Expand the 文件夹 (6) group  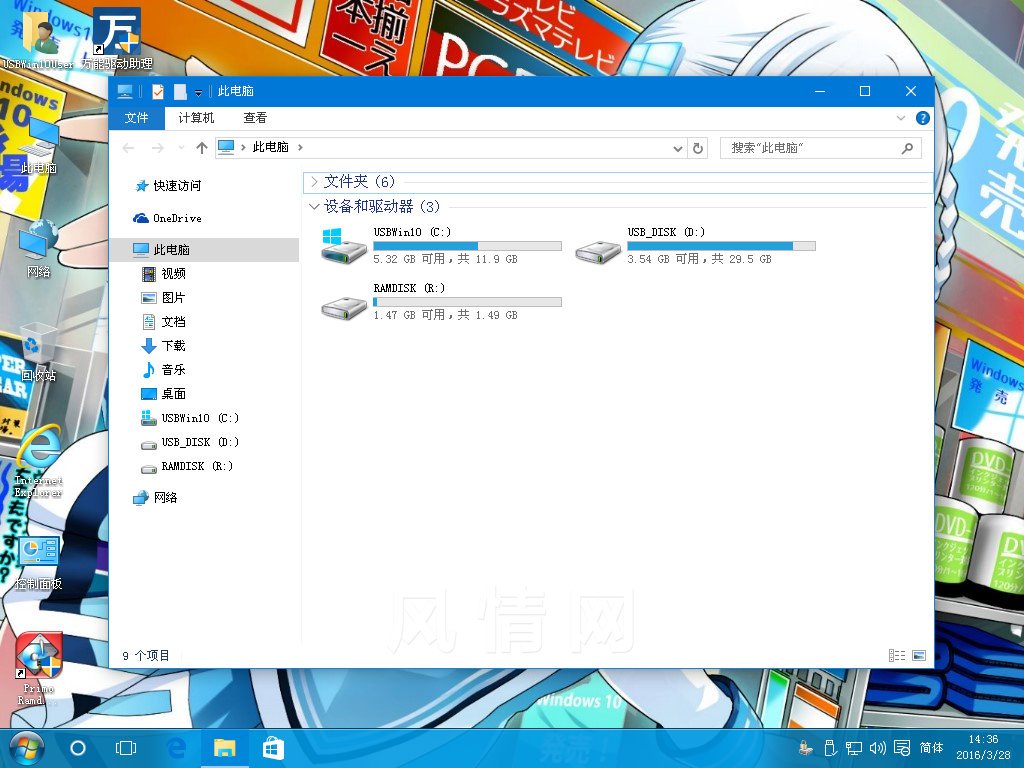point(314,182)
